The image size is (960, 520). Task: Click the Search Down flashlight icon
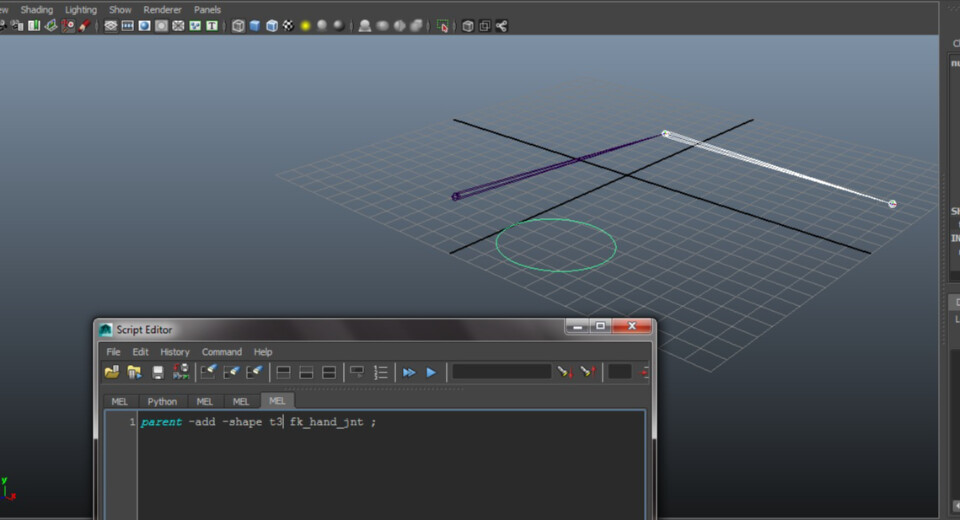click(565, 372)
